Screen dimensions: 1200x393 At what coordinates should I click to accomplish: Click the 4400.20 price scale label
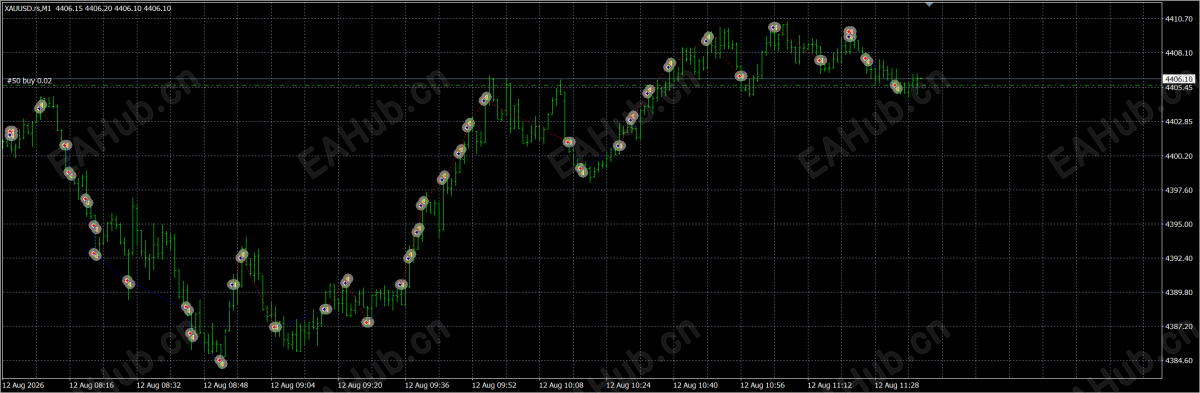[1178, 156]
